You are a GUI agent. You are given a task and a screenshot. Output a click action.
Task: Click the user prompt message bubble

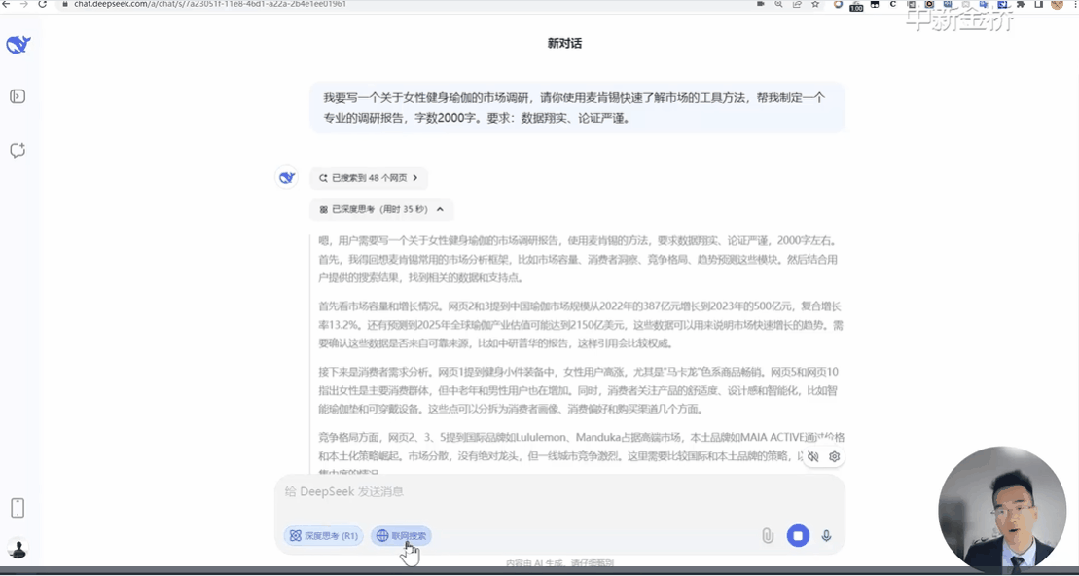coord(577,107)
